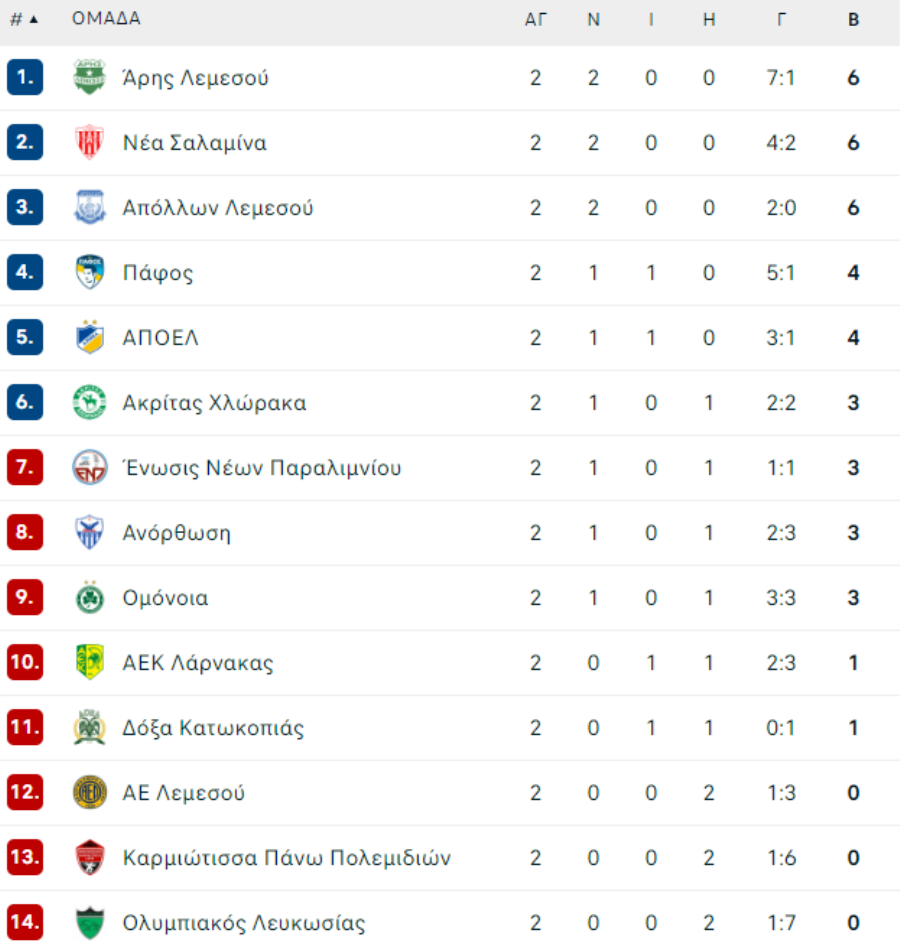Image resolution: width=900 pixels, height=952 pixels.
Task: Click the Ομόνοια shamrock logo
Action: point(89,597)
